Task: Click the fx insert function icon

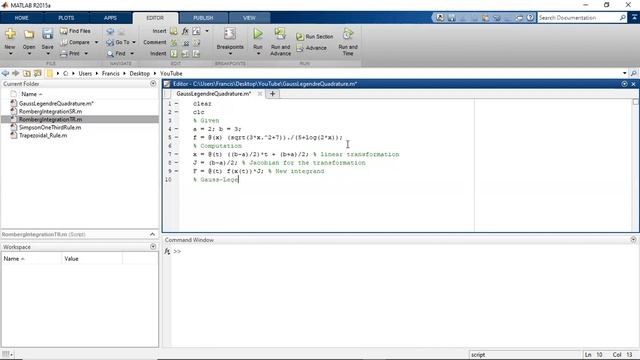Action: point(185,31)
